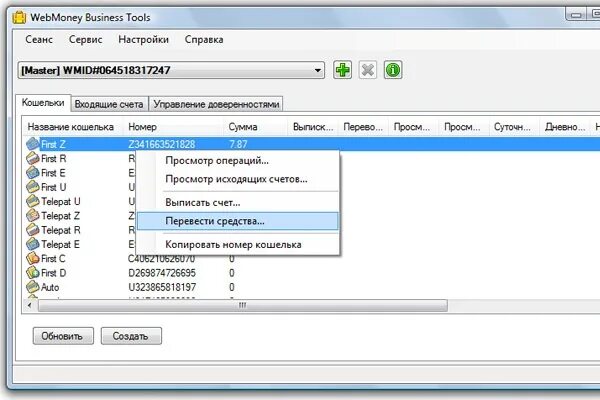Sort by Номер column header

pos(173,127)
